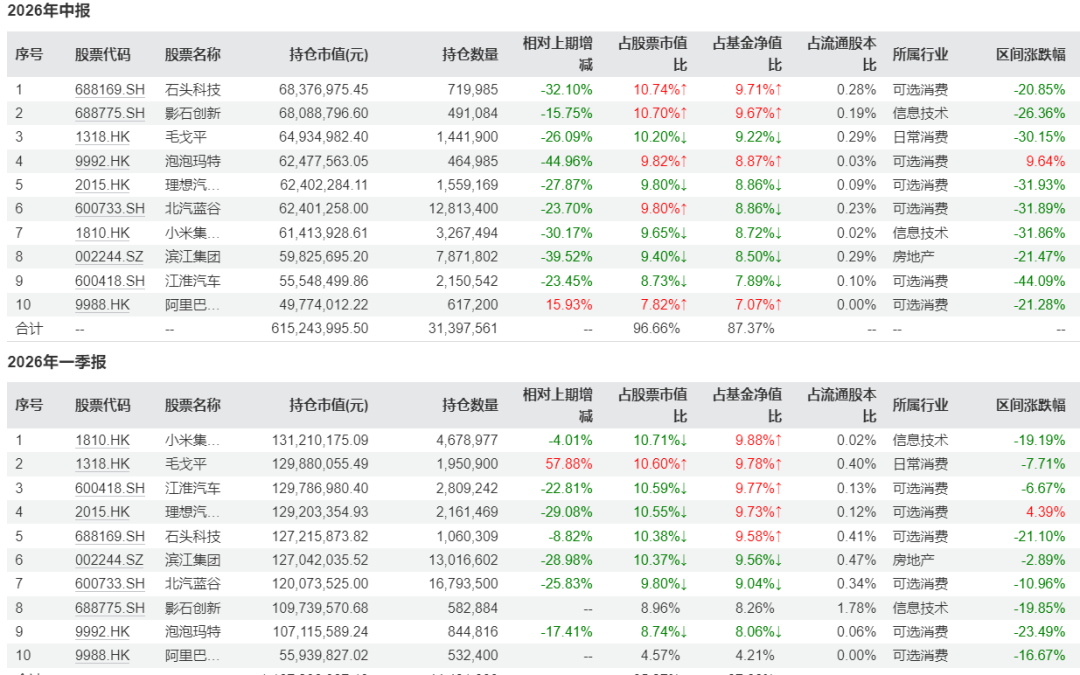1080x675 pixels.
Task: Open stock code 2015.HK in 2026年一季报 table
Action: 102,512
